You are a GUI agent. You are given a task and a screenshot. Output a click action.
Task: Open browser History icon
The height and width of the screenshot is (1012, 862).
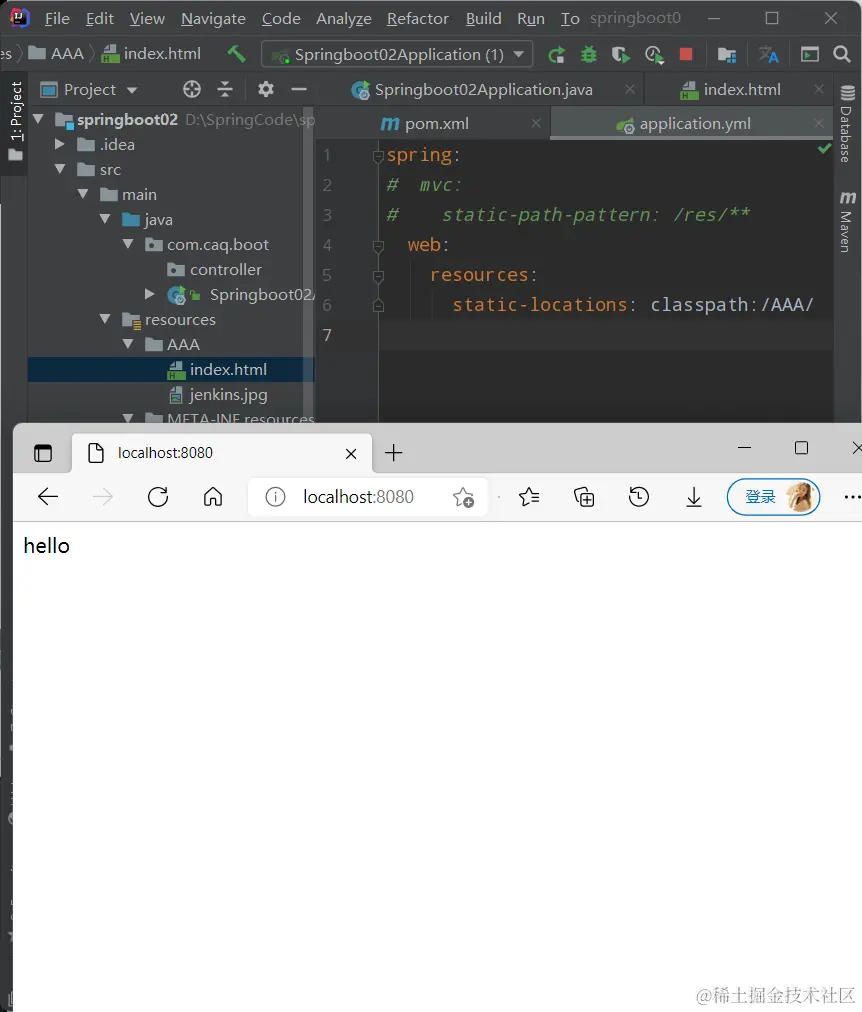pyautogui.click(x=639, y=497)
